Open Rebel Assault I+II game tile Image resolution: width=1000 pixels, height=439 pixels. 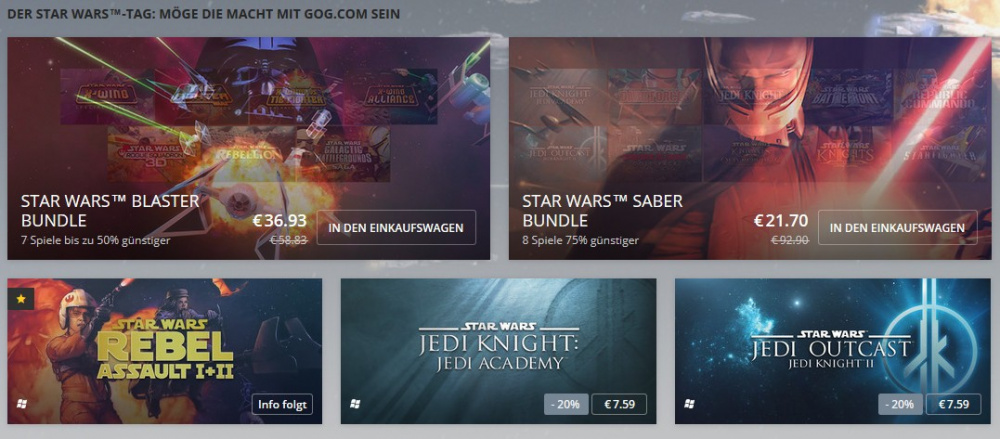click(165, 351)
